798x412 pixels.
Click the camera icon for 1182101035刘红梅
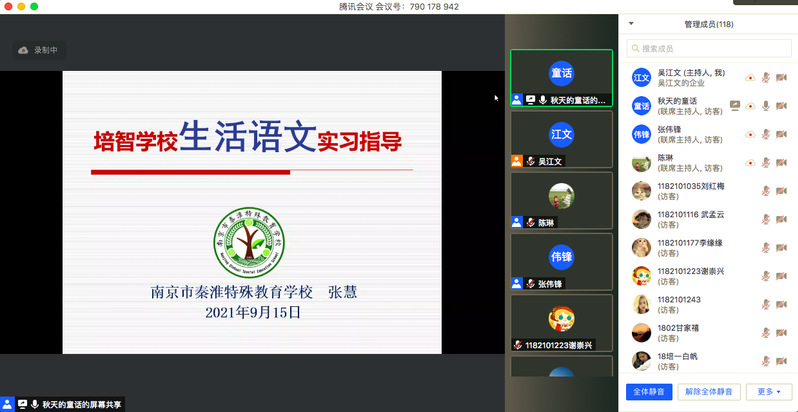(783, 190)
